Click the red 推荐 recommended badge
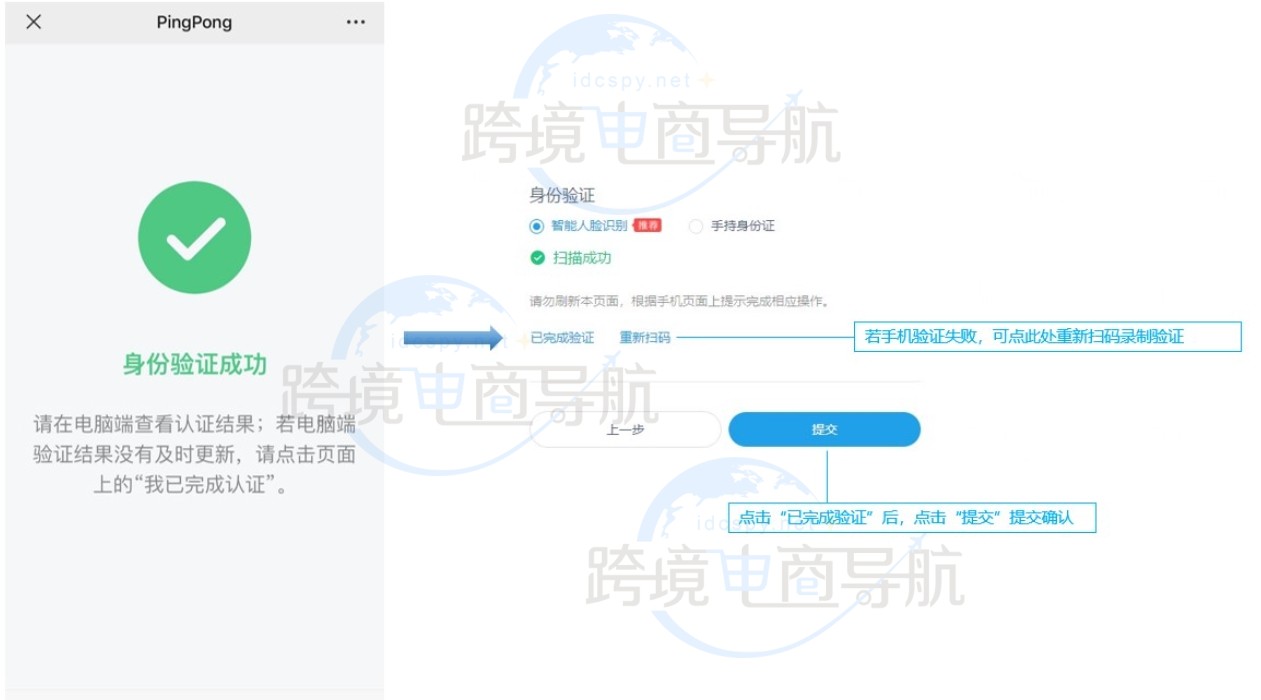The height and width of the screenshot is (700, 1261). (649, 226)
